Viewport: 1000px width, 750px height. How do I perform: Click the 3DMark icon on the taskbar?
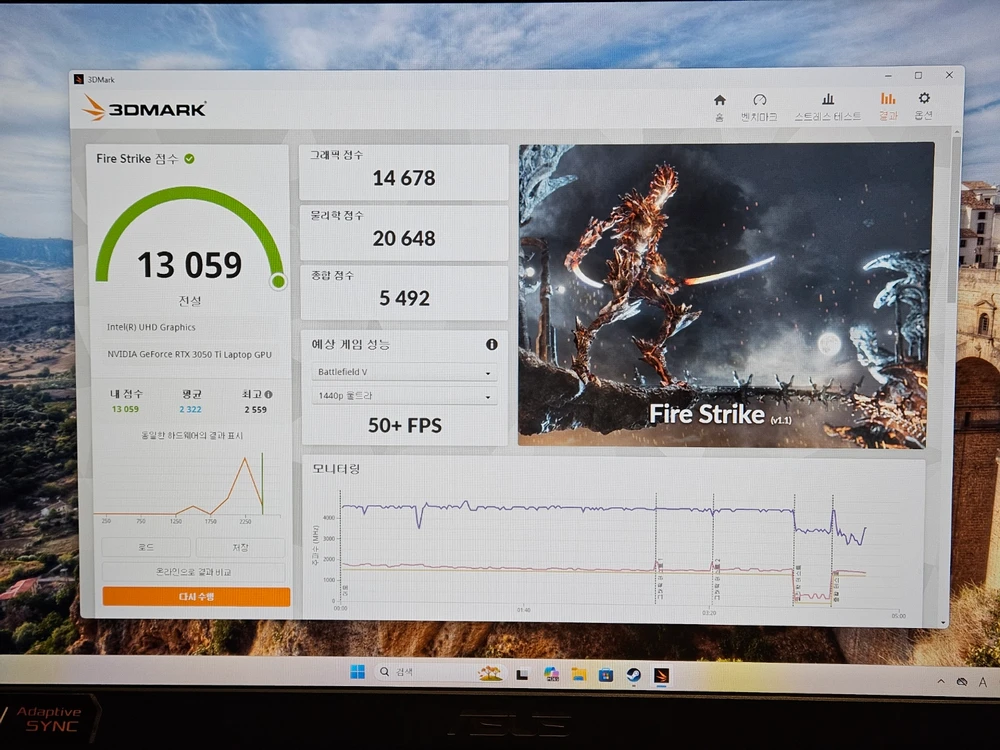(661, 675)
